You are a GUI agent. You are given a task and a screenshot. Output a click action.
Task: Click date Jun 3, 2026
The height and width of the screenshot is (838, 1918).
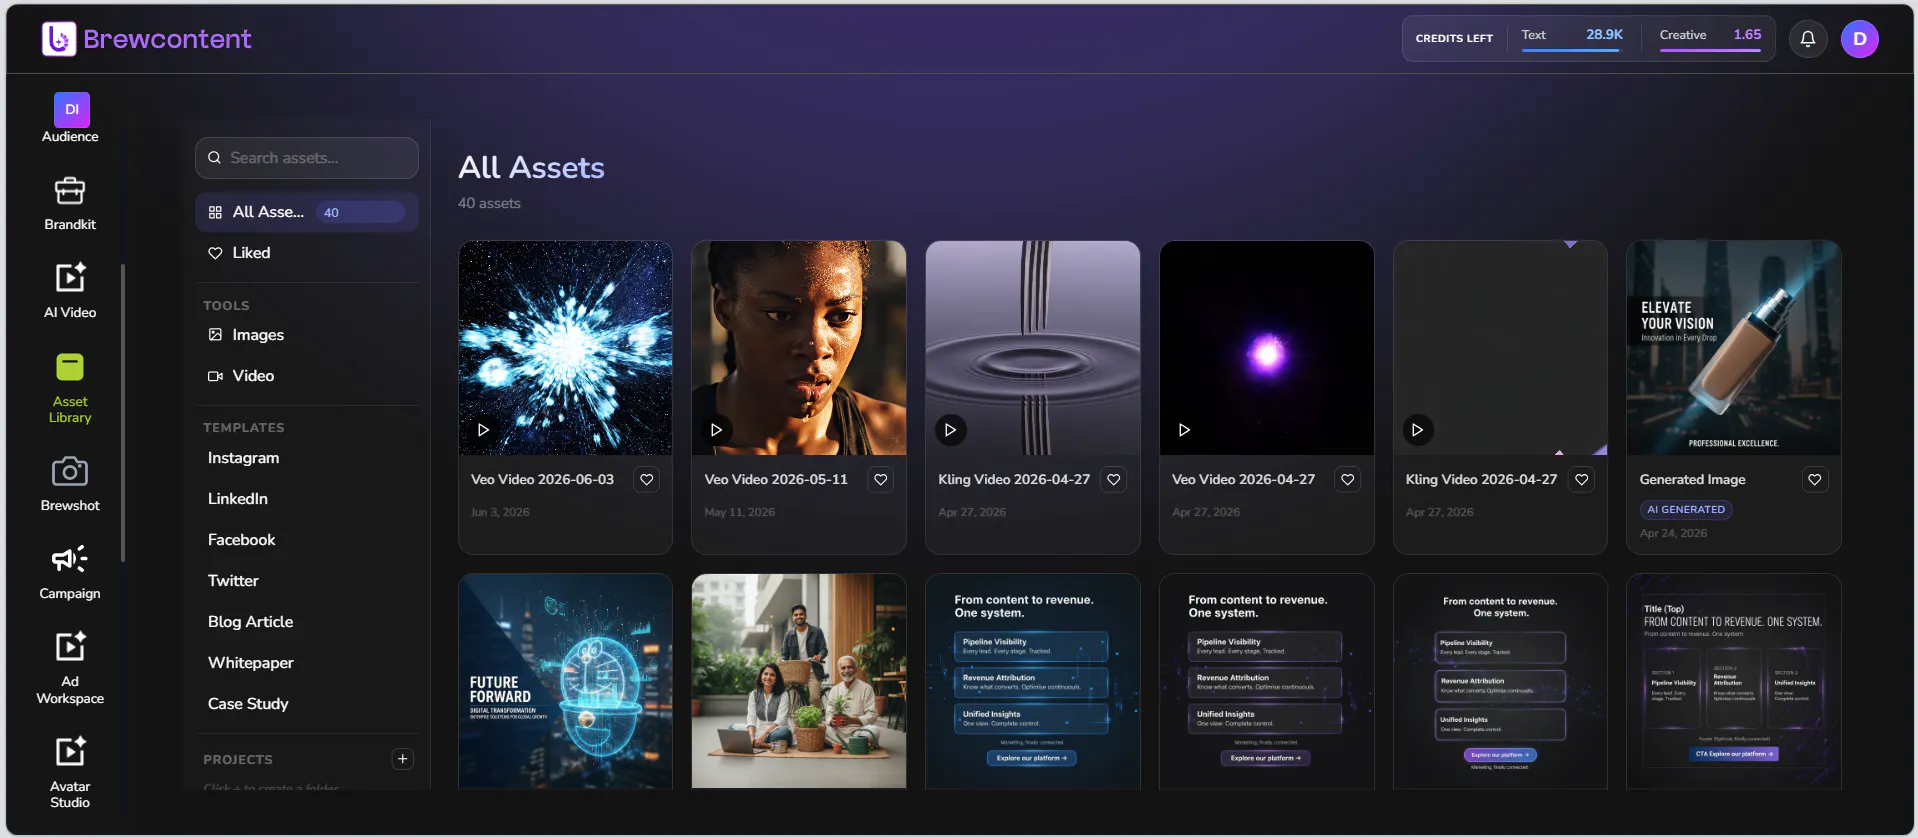pos(500,512)
